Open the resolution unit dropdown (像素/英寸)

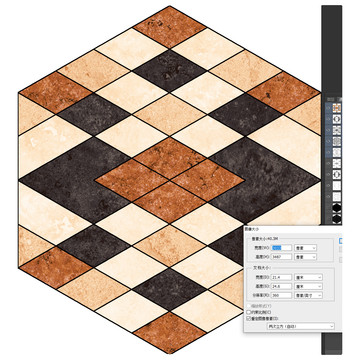pyautogui.click(x=308, y=295)
